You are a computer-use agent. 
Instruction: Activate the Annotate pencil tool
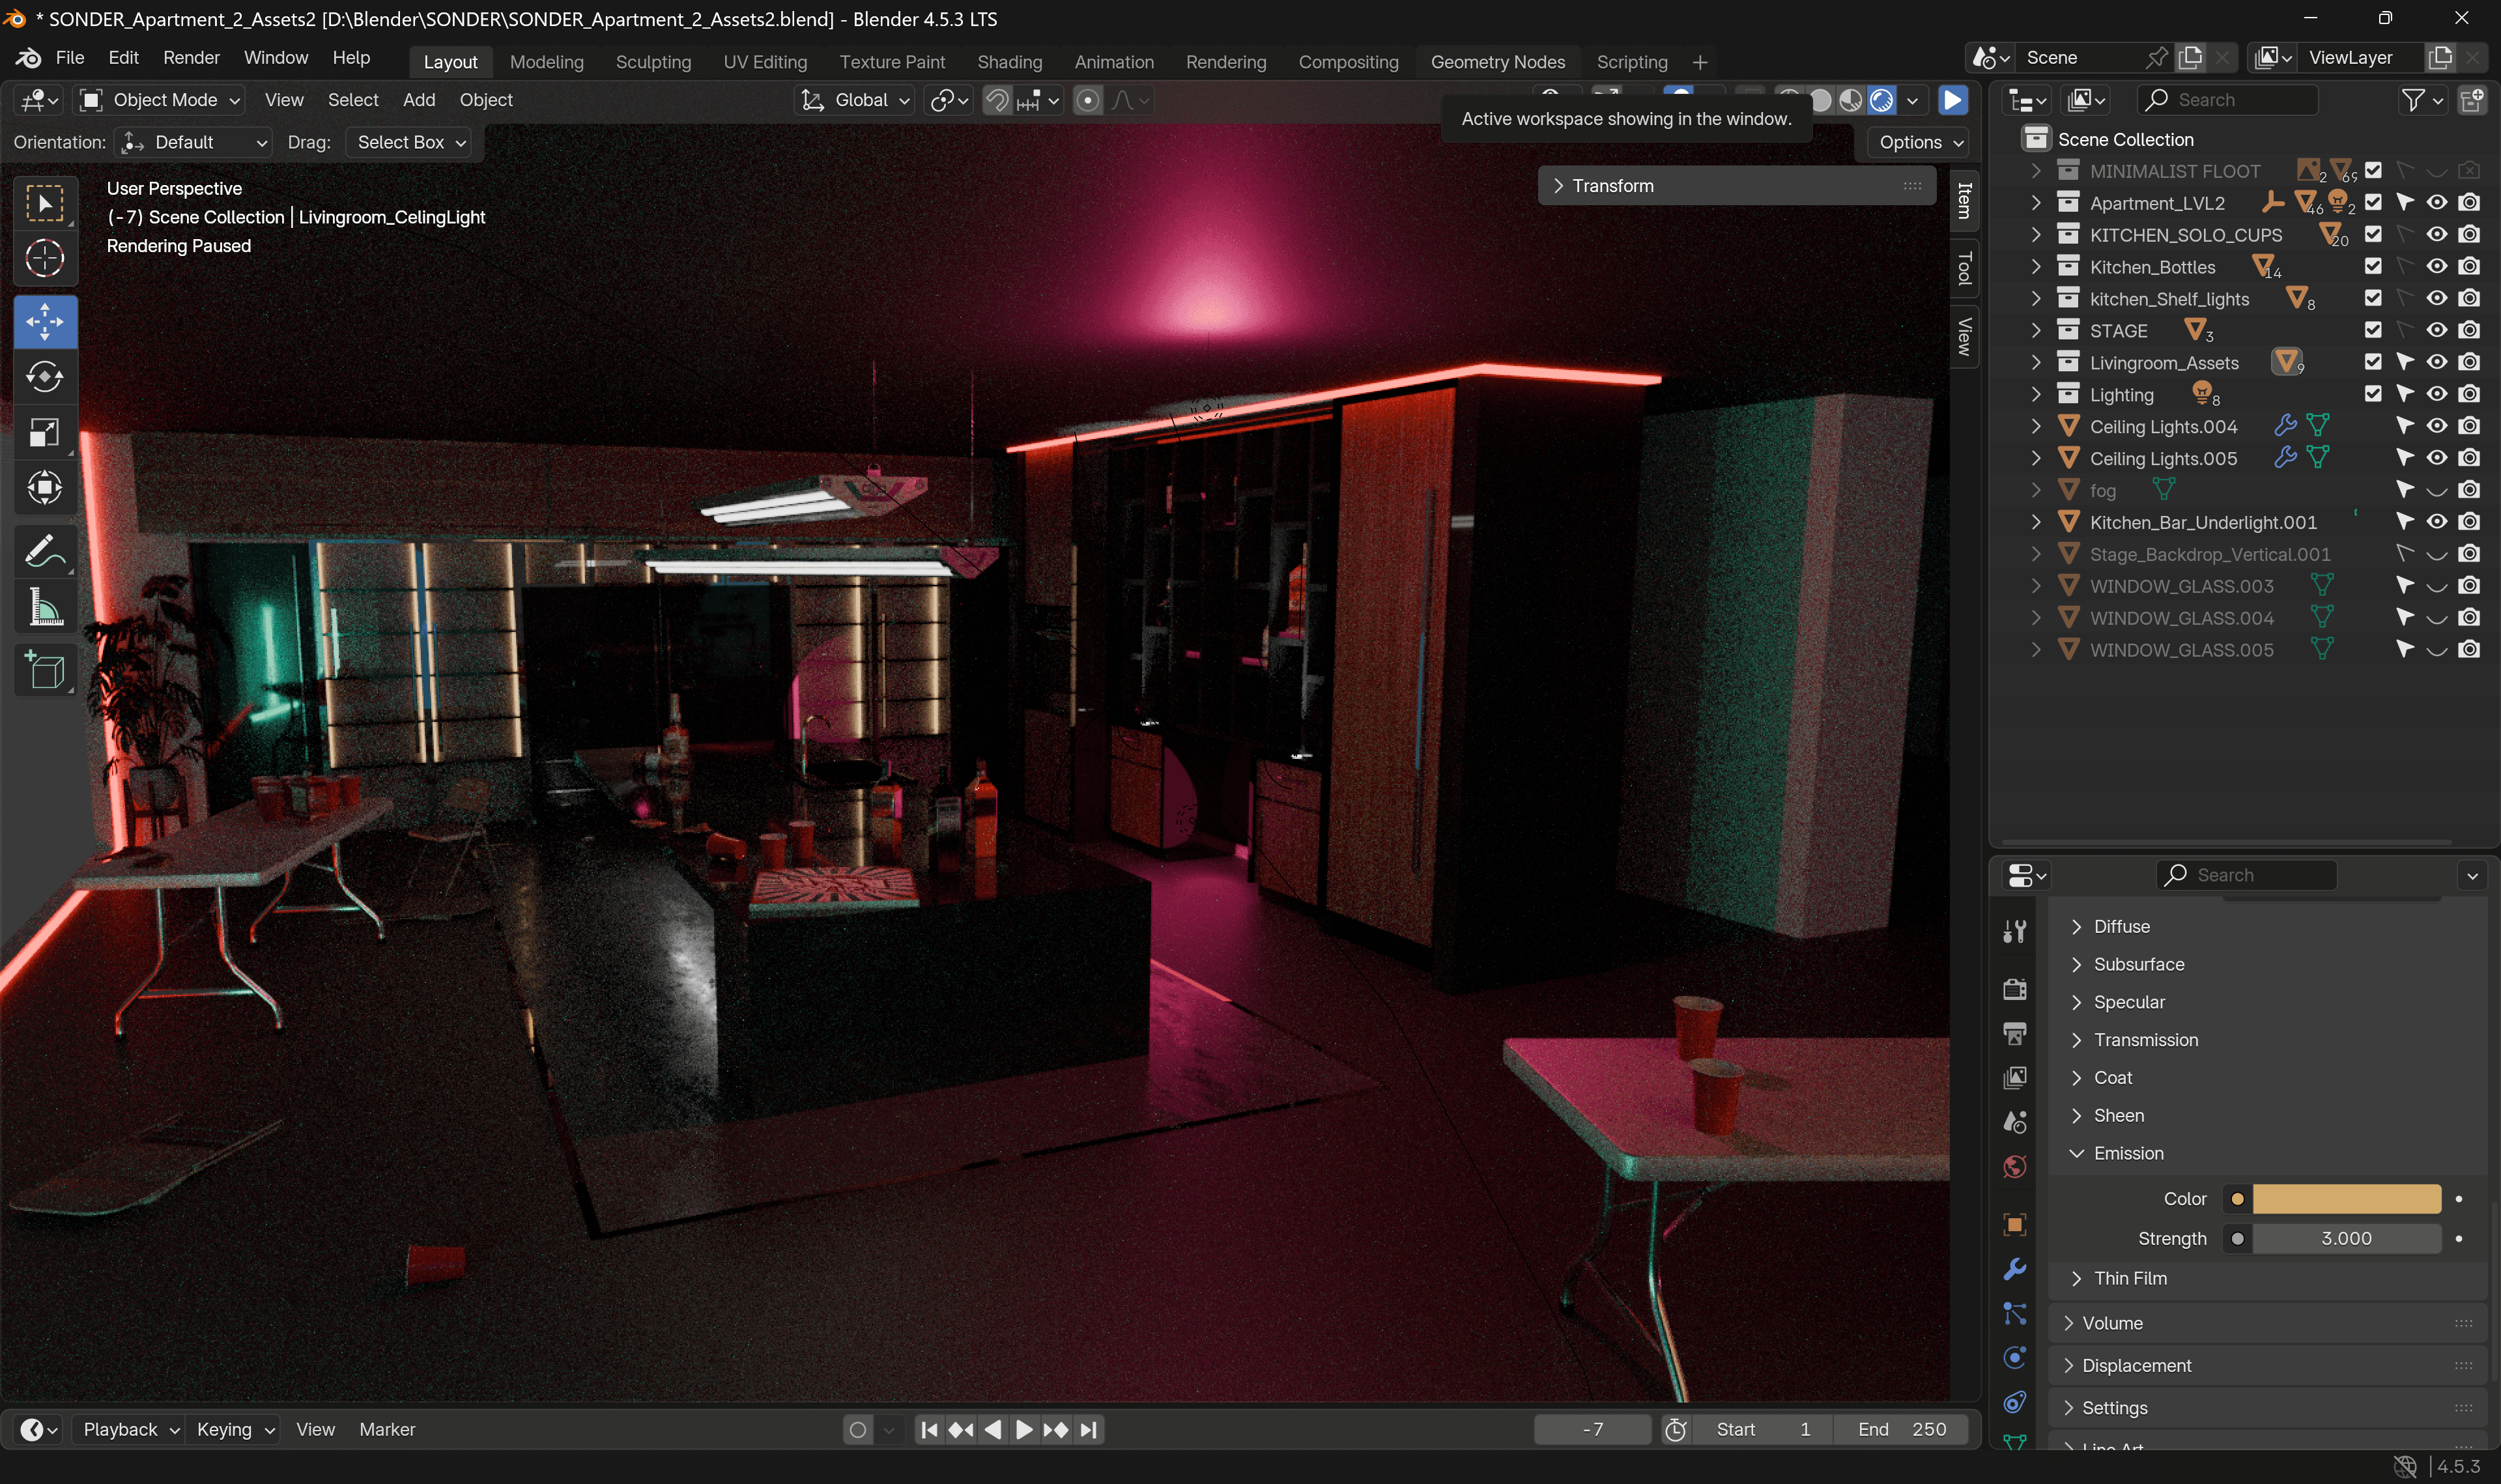point(45,551)
